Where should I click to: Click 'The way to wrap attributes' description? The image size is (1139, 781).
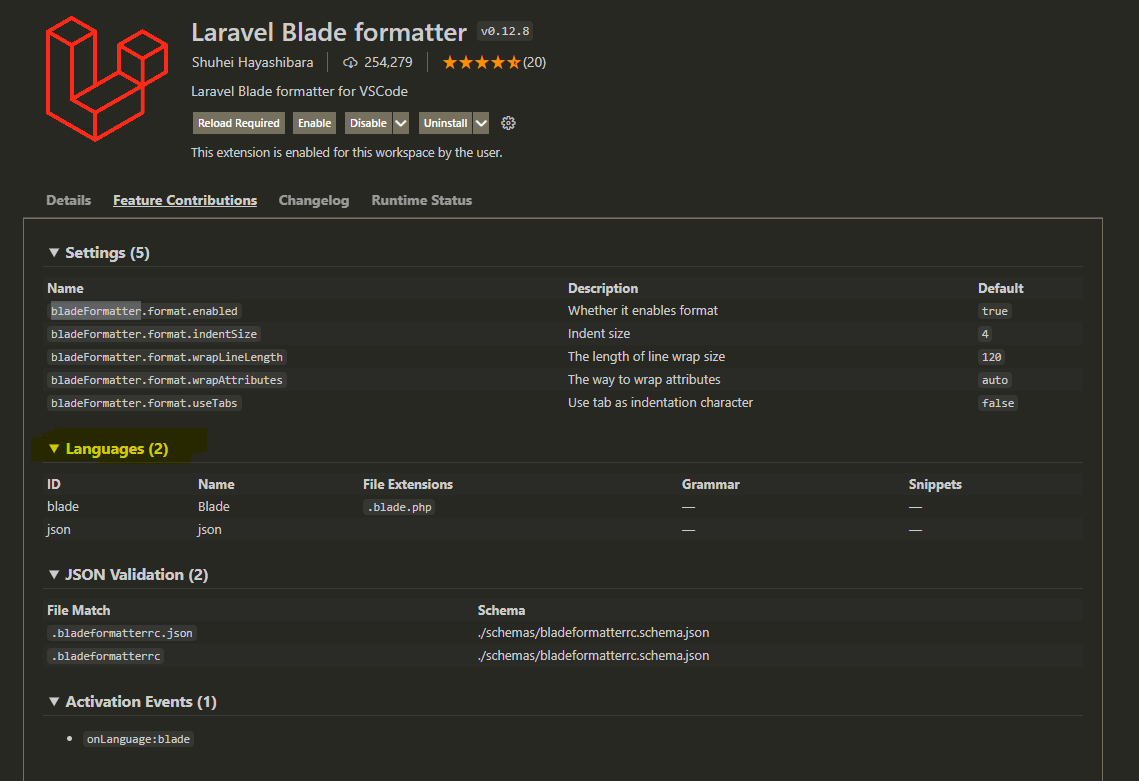coord(644,379)
